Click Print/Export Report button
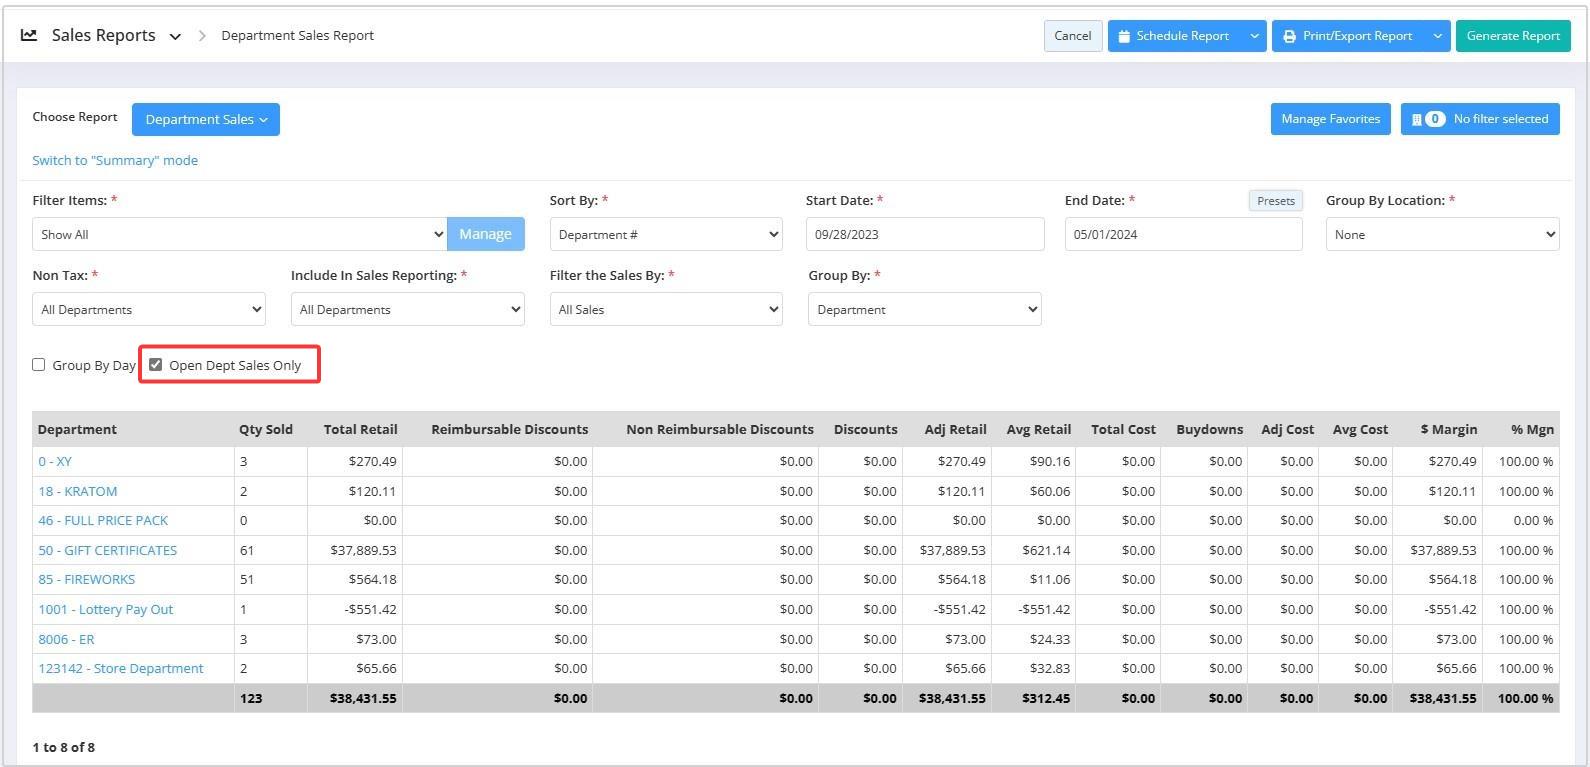 pos(1348,36)
